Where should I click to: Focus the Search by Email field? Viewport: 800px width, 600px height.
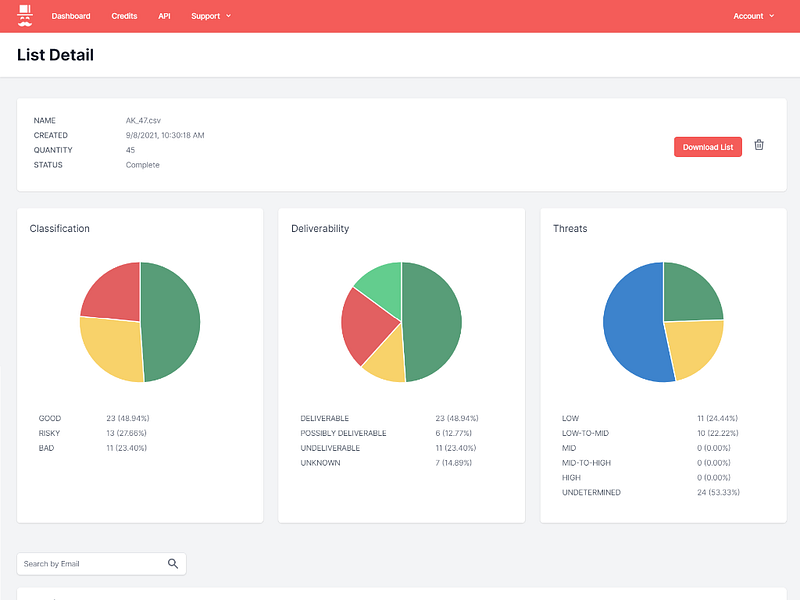click(101, 564)
